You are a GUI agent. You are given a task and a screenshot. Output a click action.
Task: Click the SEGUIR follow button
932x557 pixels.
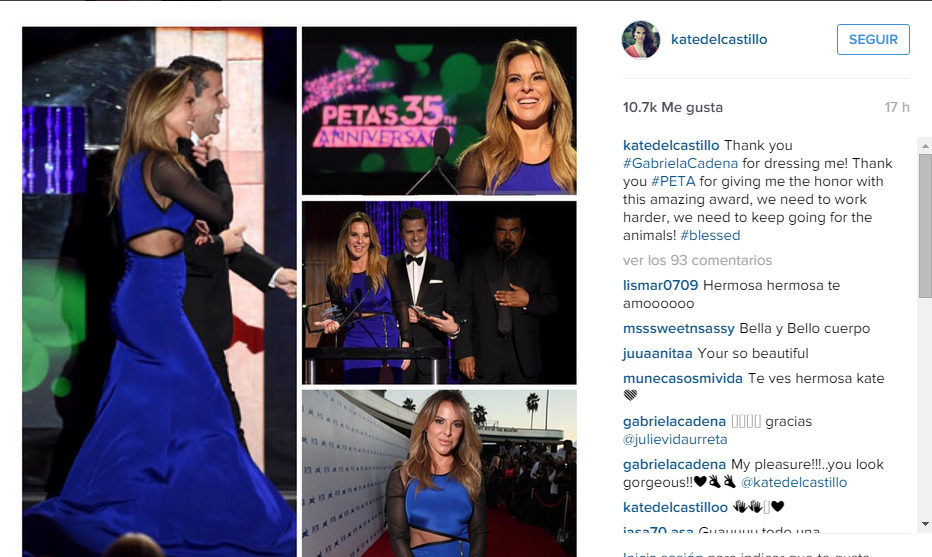[873, 39]
